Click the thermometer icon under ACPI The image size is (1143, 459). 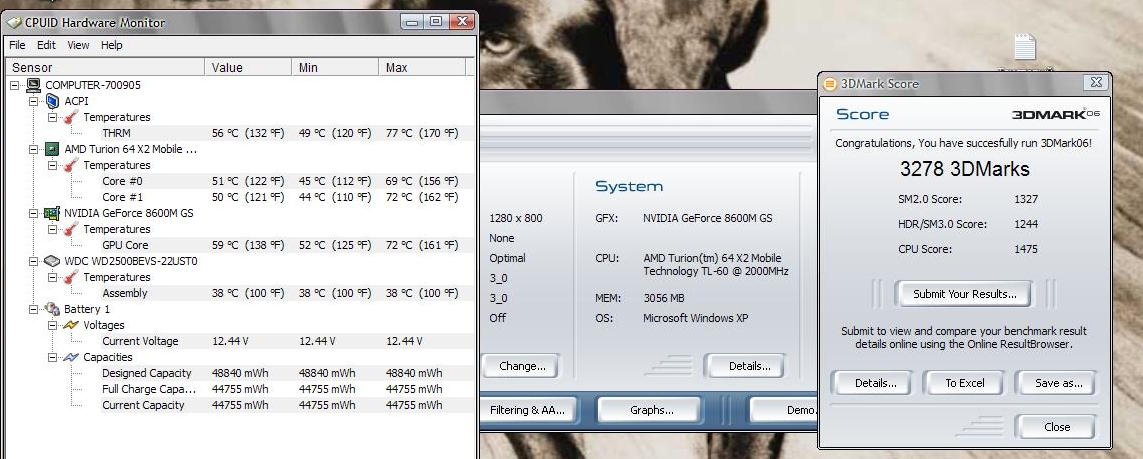71,117
